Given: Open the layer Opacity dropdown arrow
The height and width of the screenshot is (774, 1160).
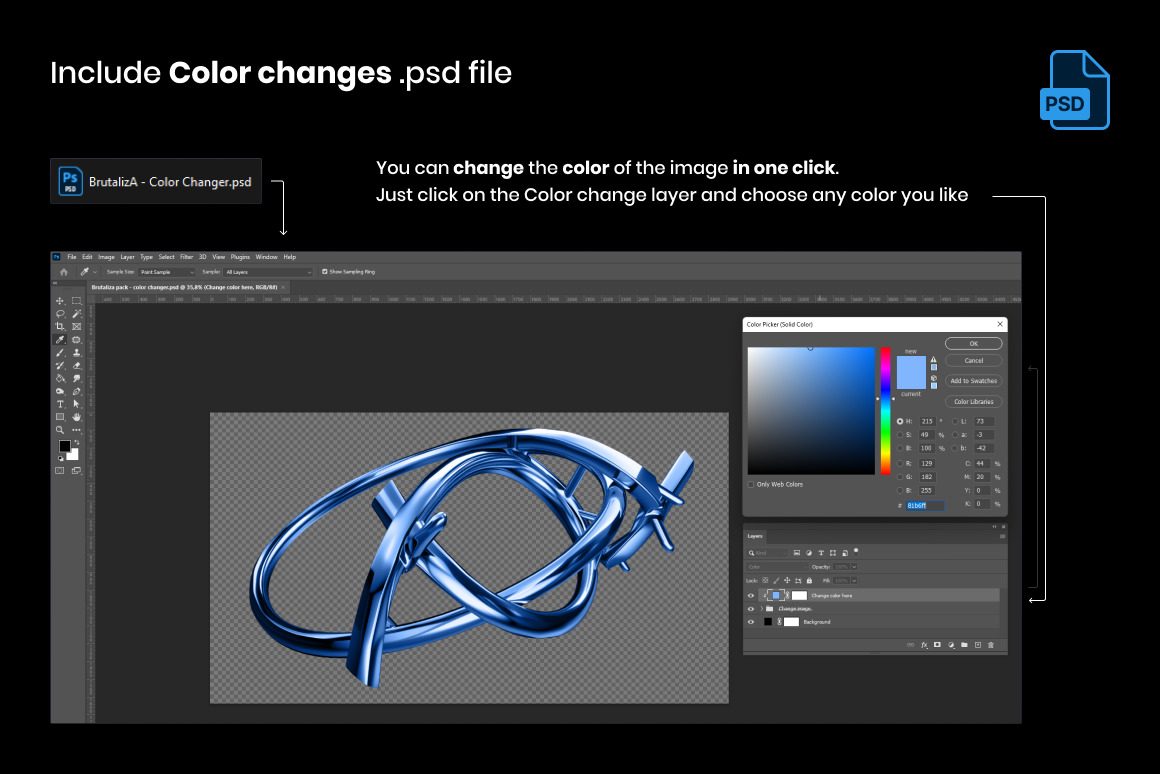Looking at the screenshot, I should click(x=854, y=567).
